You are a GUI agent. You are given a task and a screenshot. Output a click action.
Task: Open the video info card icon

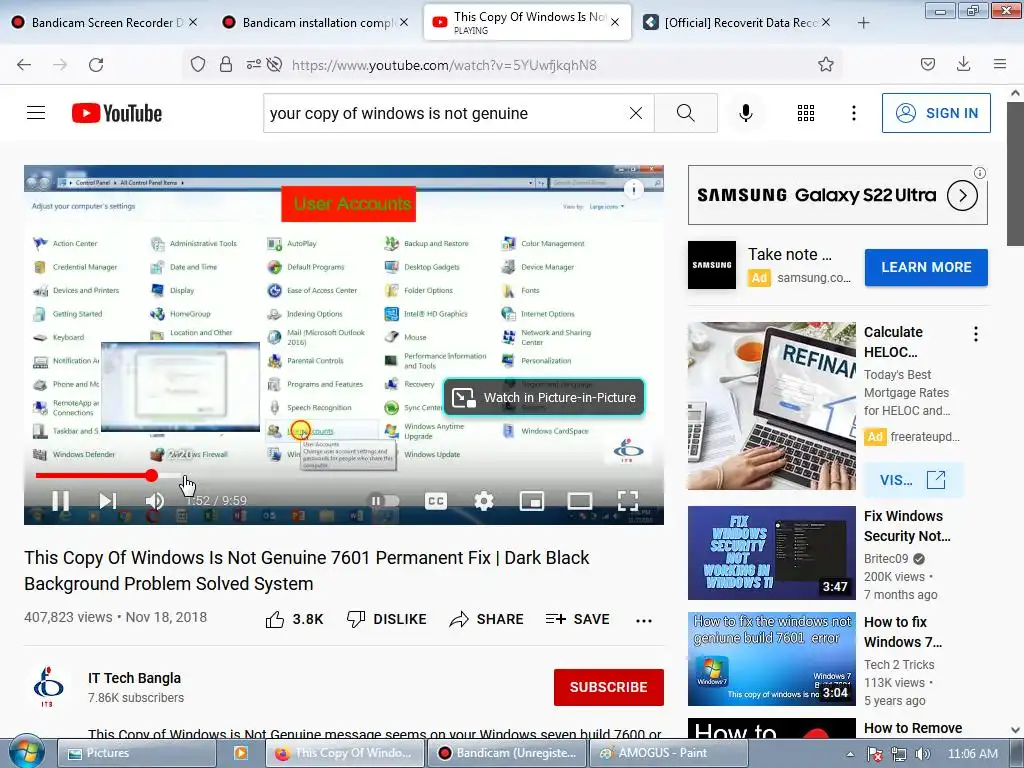633,189
